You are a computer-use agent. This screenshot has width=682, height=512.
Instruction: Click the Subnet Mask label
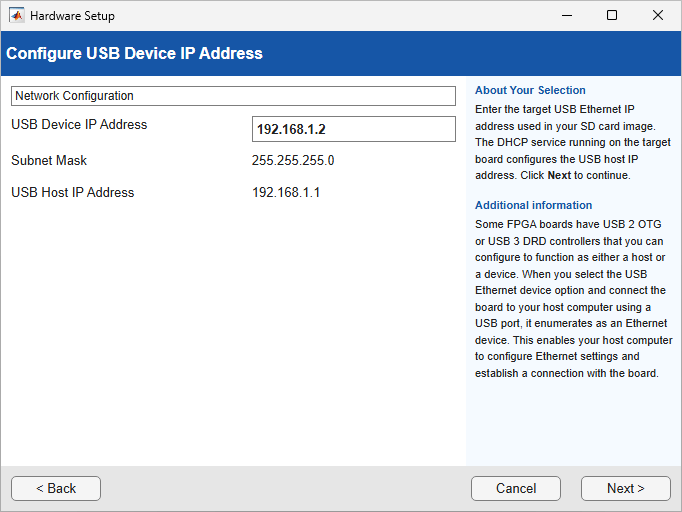click(49, 160)
